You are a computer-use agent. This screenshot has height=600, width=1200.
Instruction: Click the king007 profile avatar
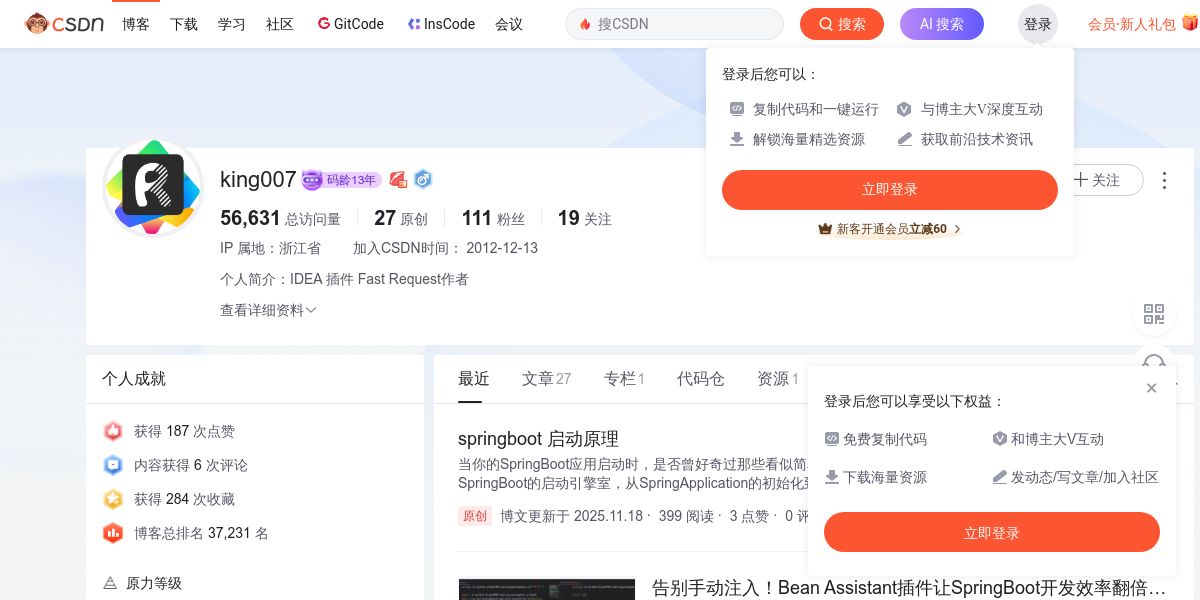[x=153, y=186]
